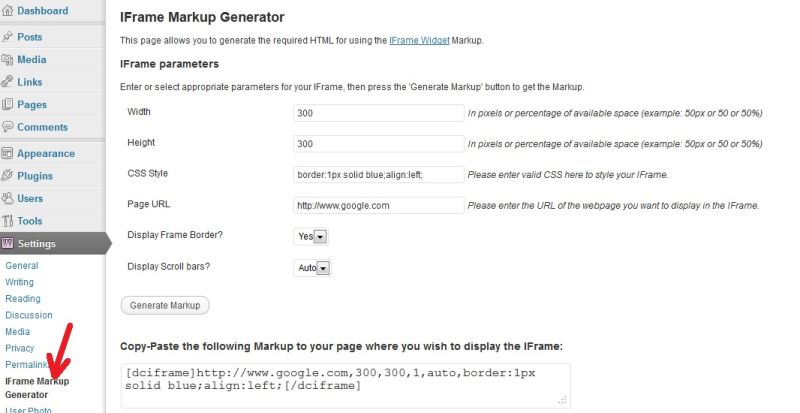
Task: Click the Media icon in sidebar
Action: click(x=8, y=60)
